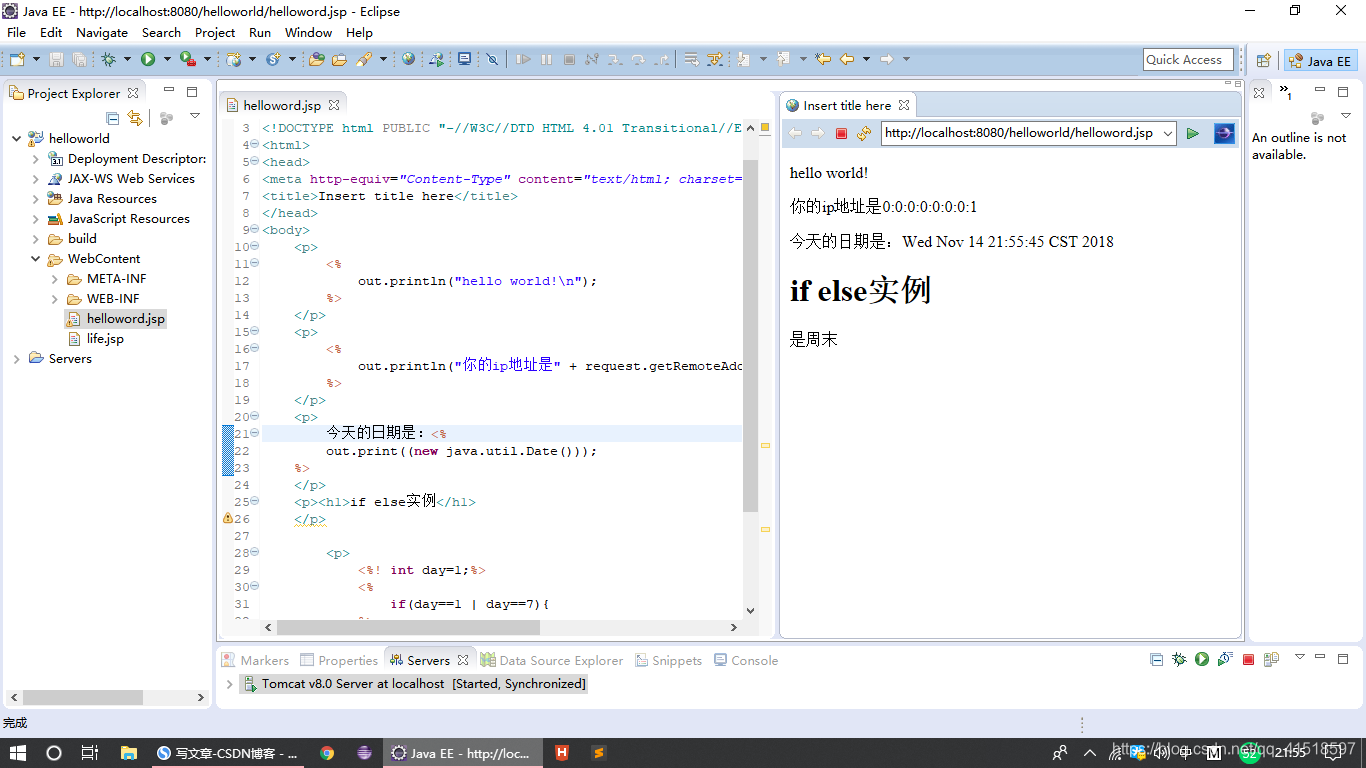Refresh the internal browser page
The image size is (1366, 768).
coord(864,133)
